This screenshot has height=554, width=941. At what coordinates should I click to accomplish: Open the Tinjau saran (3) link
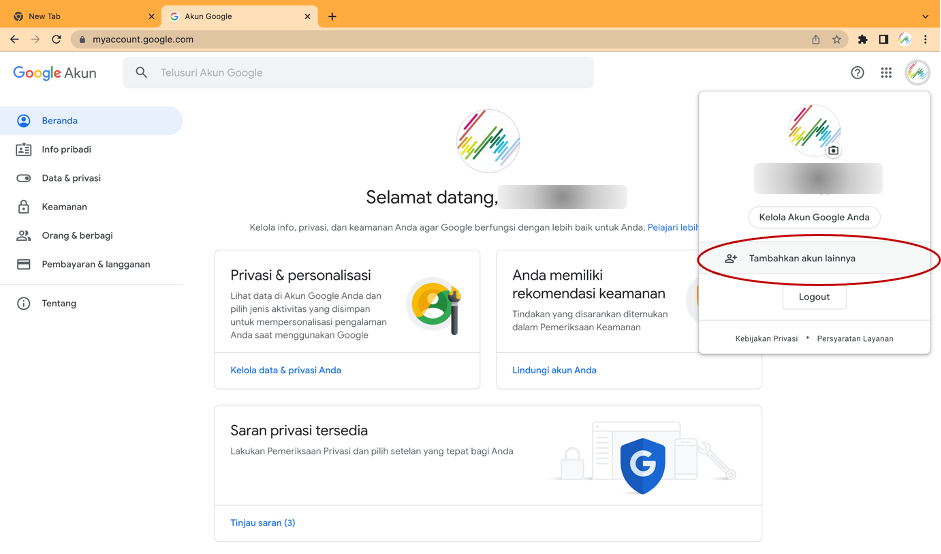263,523
